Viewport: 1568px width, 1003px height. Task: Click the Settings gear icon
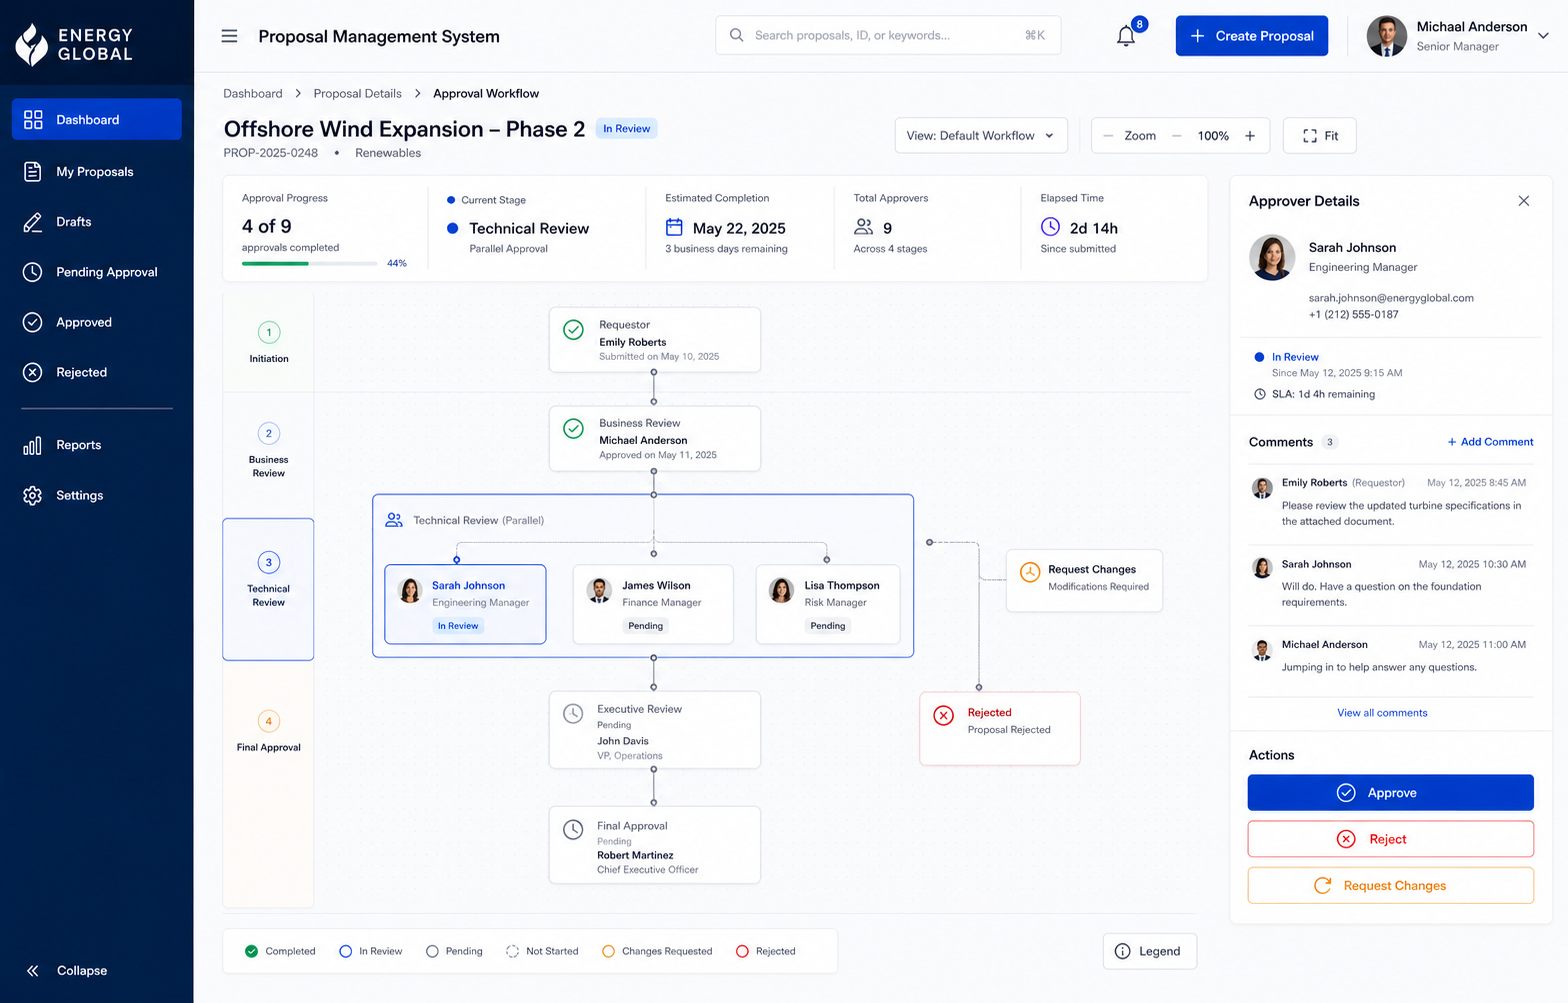(x=33, y=495)
